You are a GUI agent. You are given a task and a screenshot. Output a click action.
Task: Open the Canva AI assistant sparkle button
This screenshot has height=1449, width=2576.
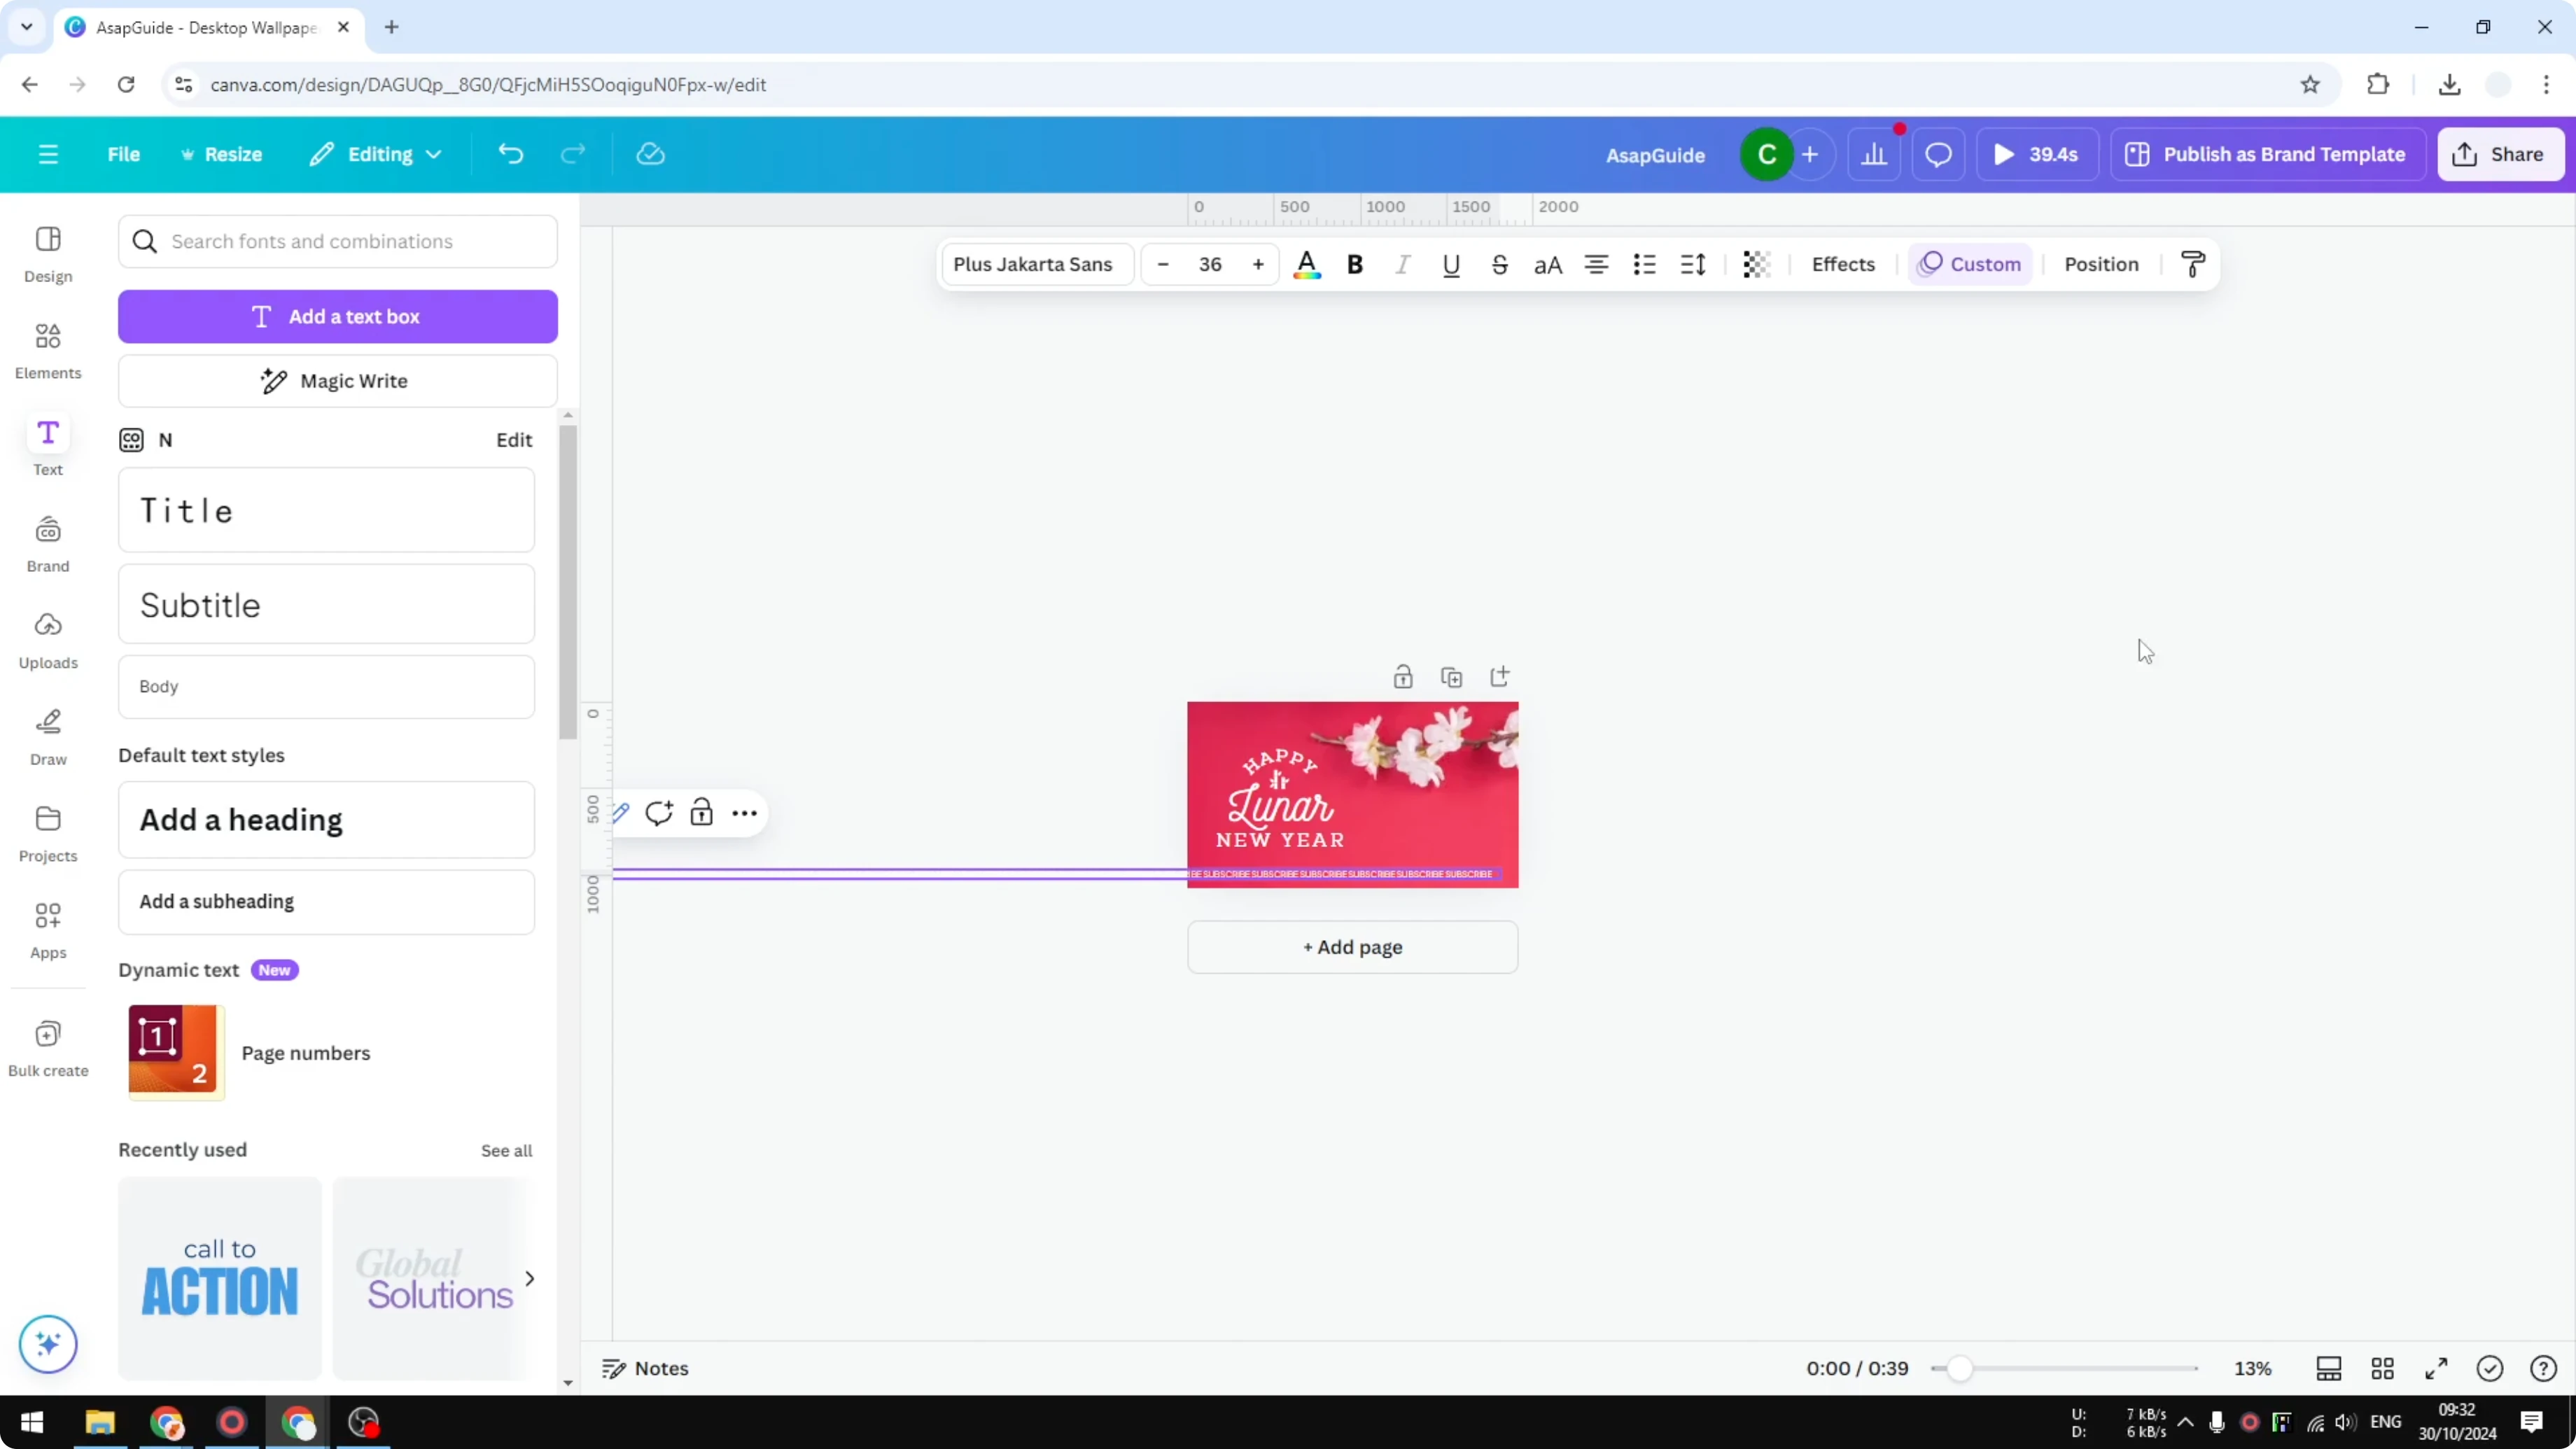[47, 1344]
